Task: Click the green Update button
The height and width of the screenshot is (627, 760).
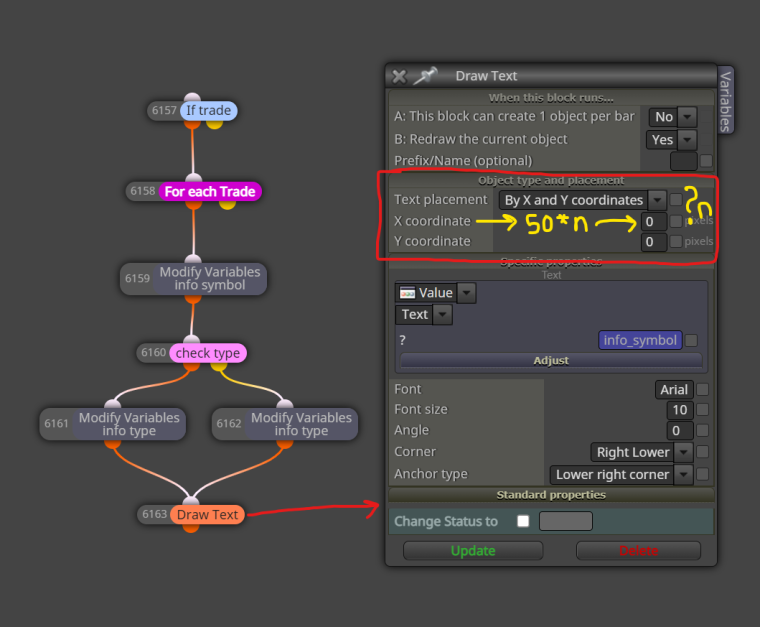Action: coord(473,551)
